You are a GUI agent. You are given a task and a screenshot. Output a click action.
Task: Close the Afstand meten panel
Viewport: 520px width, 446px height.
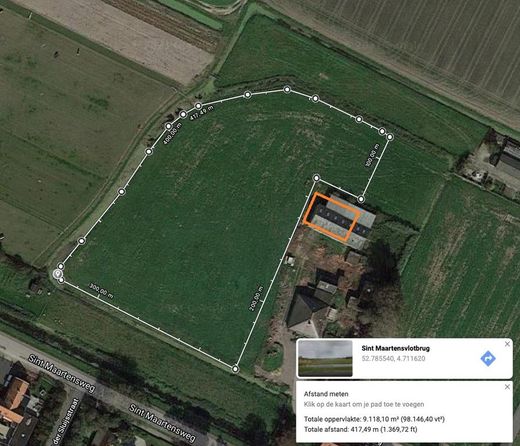(507, 387)
